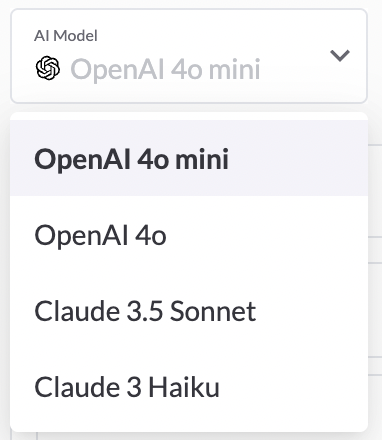
Task: Close list using the down arrow
Action: click(x=340, y=55)
